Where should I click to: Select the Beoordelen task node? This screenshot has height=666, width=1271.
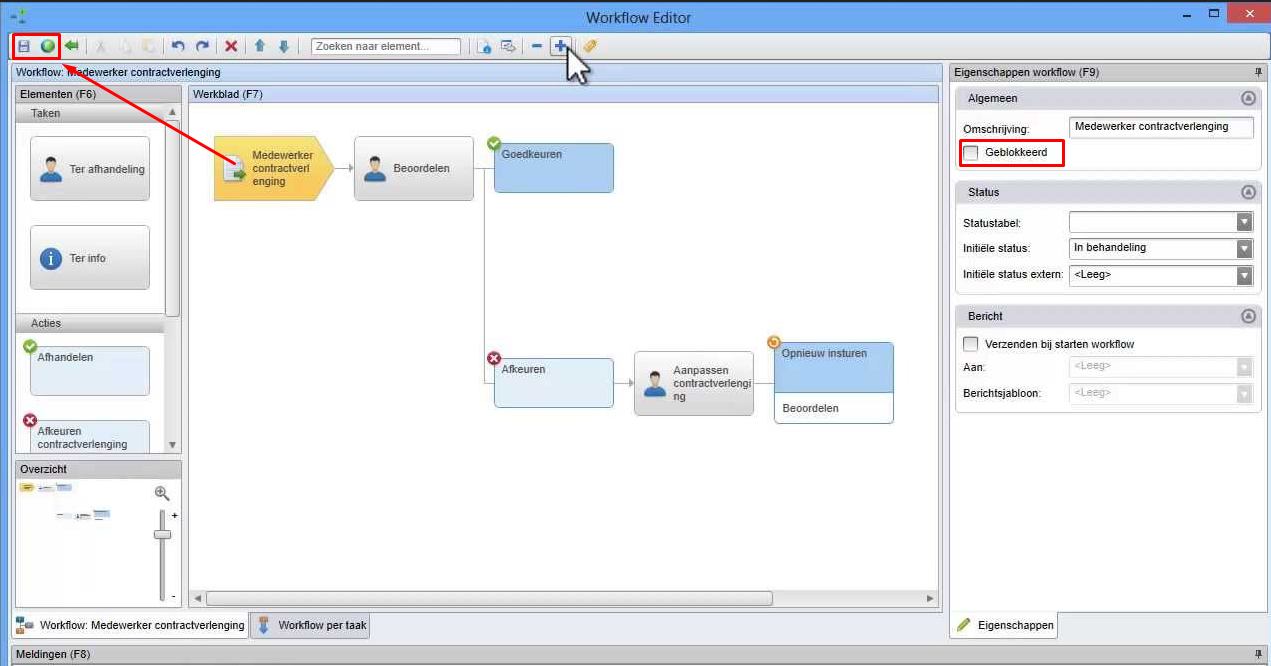click(413, 169)
